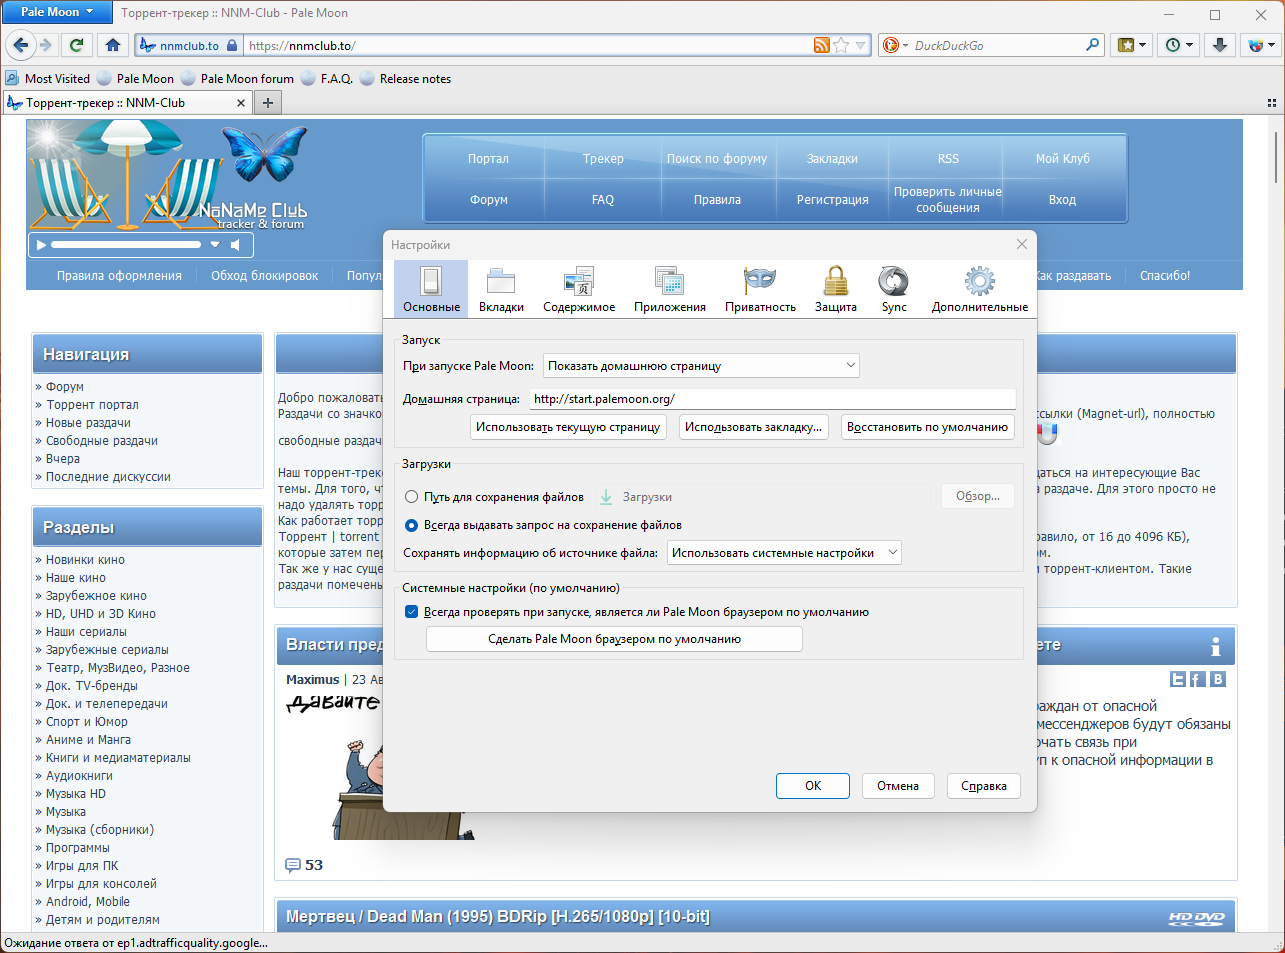Click the browser Forward arrow button

click(x=45, y=45)
